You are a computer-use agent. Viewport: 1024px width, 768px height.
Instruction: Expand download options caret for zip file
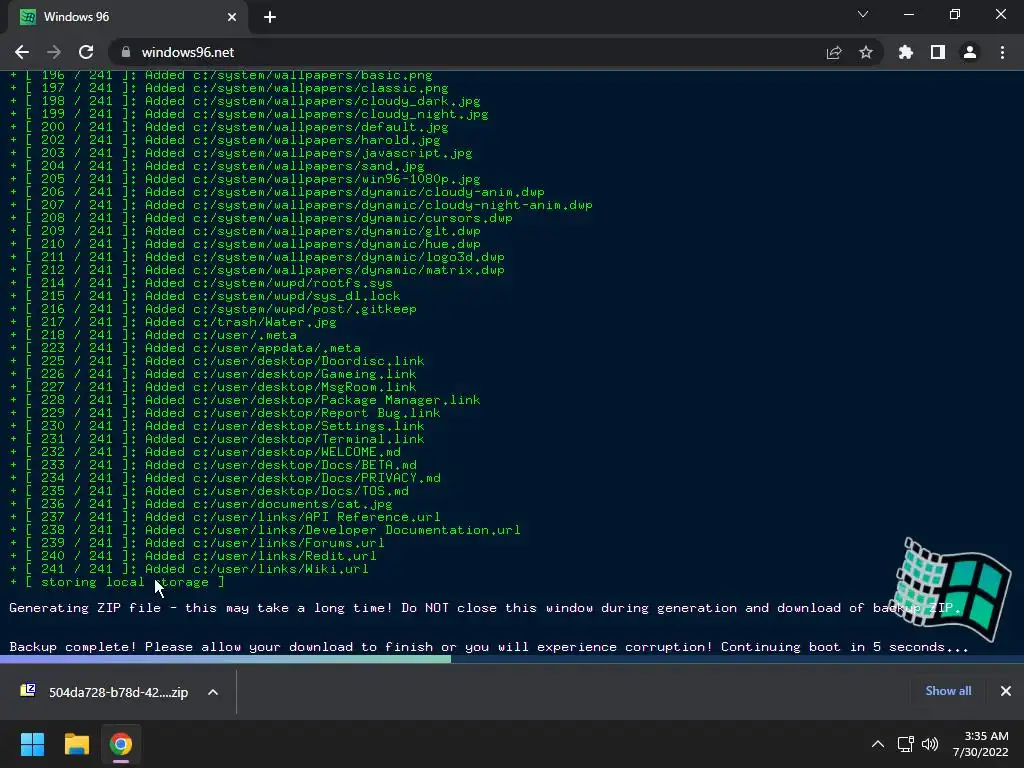tap(213, 692)
